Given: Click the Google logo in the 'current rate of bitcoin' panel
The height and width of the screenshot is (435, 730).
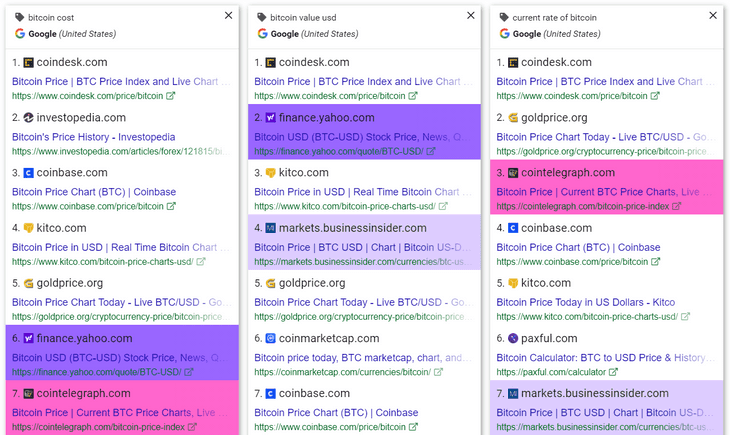Looking at the screenshot, I should (504, 34).
